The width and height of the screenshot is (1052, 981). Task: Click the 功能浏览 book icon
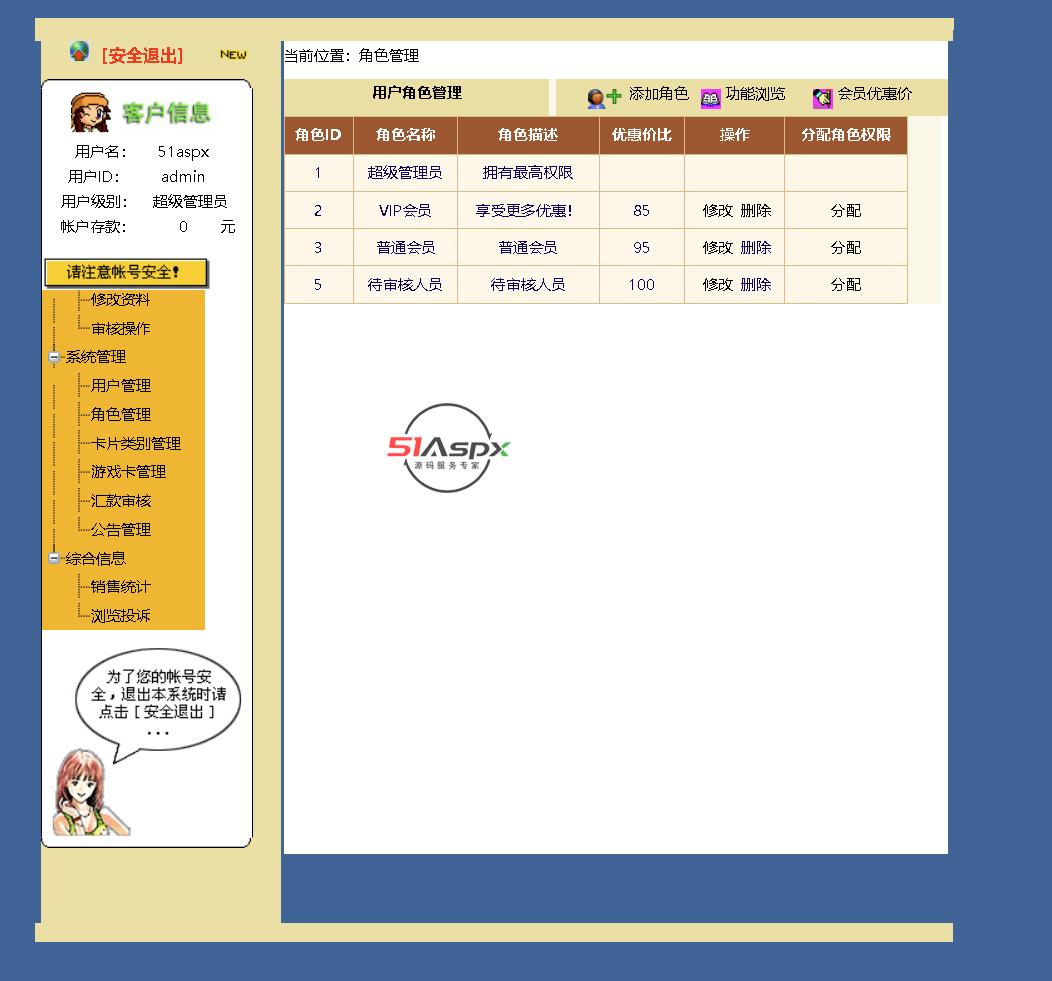(711, 99)
